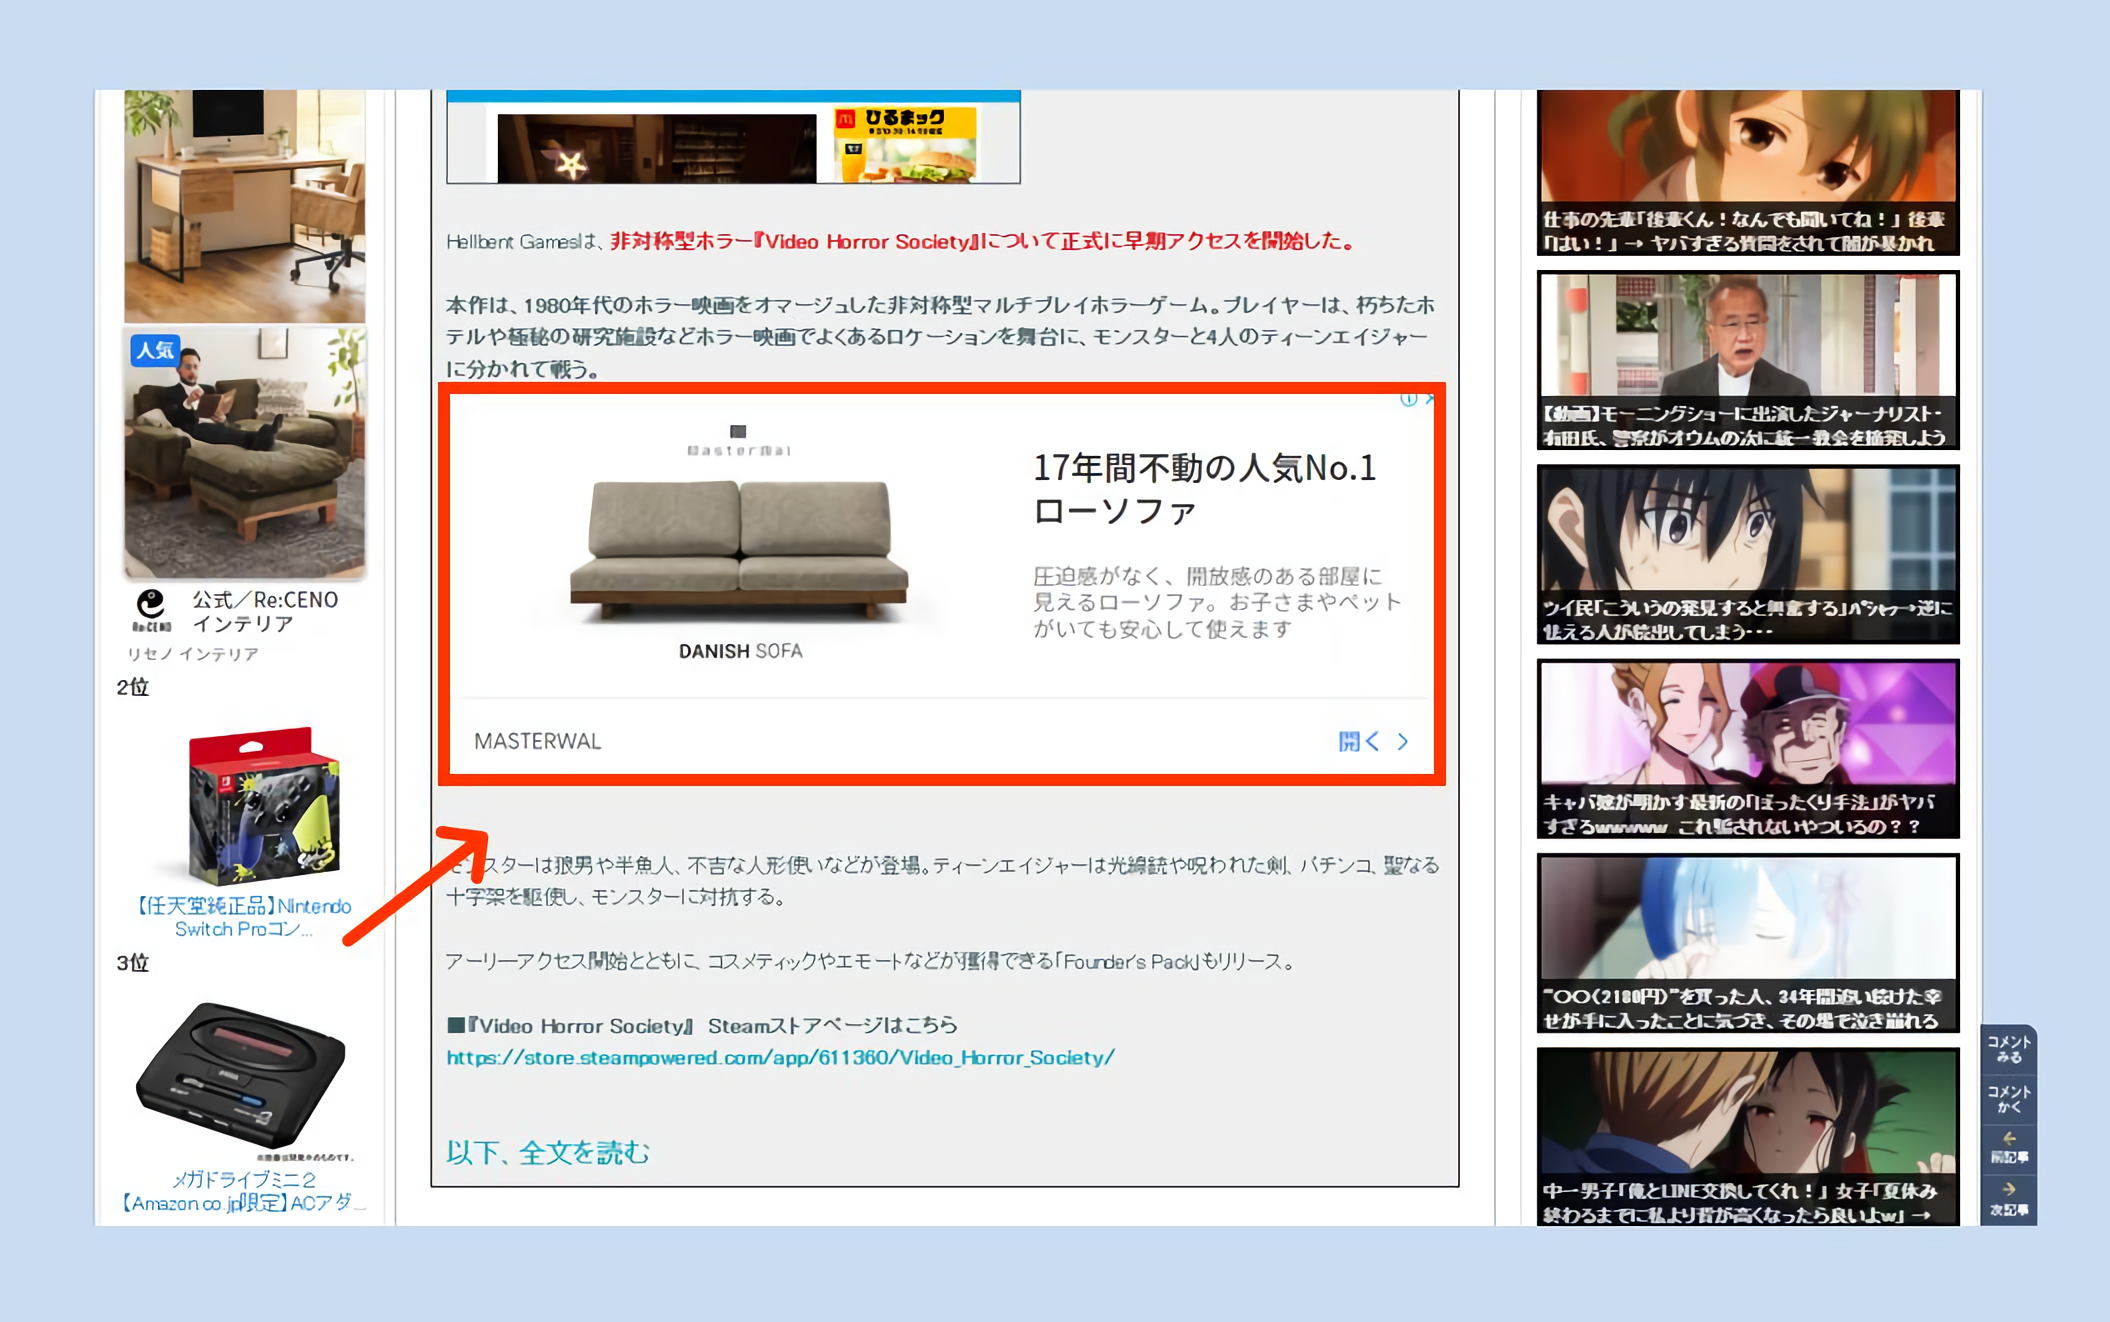
Task: Click the Switch Pro Controller product image
Action: pyautogui.click(x=264, y=806)
